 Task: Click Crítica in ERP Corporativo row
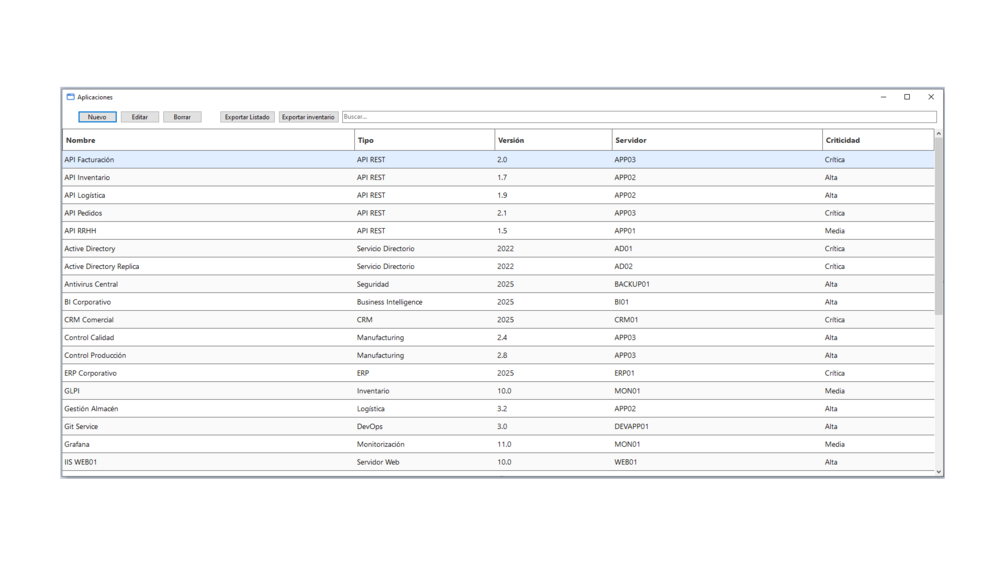click(835, 373)
